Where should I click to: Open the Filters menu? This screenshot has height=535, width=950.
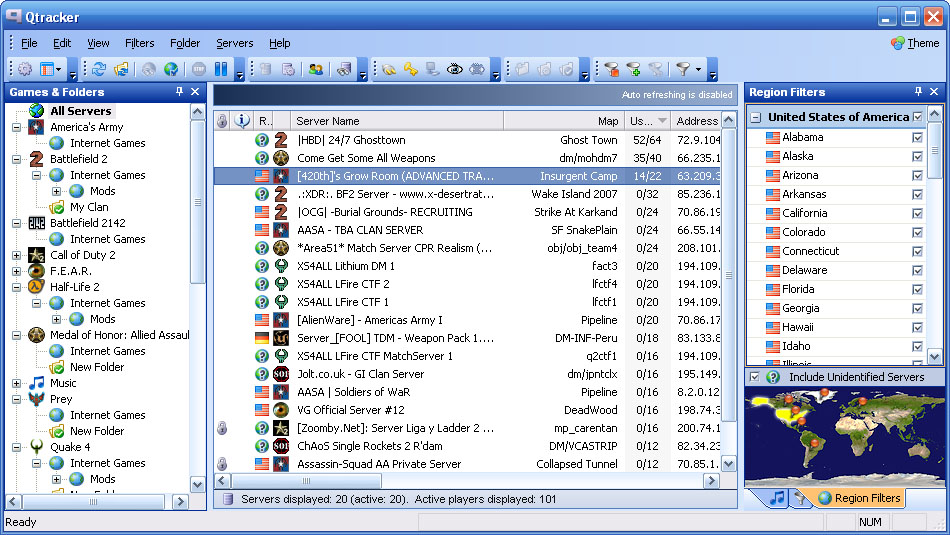click(139, 43)
